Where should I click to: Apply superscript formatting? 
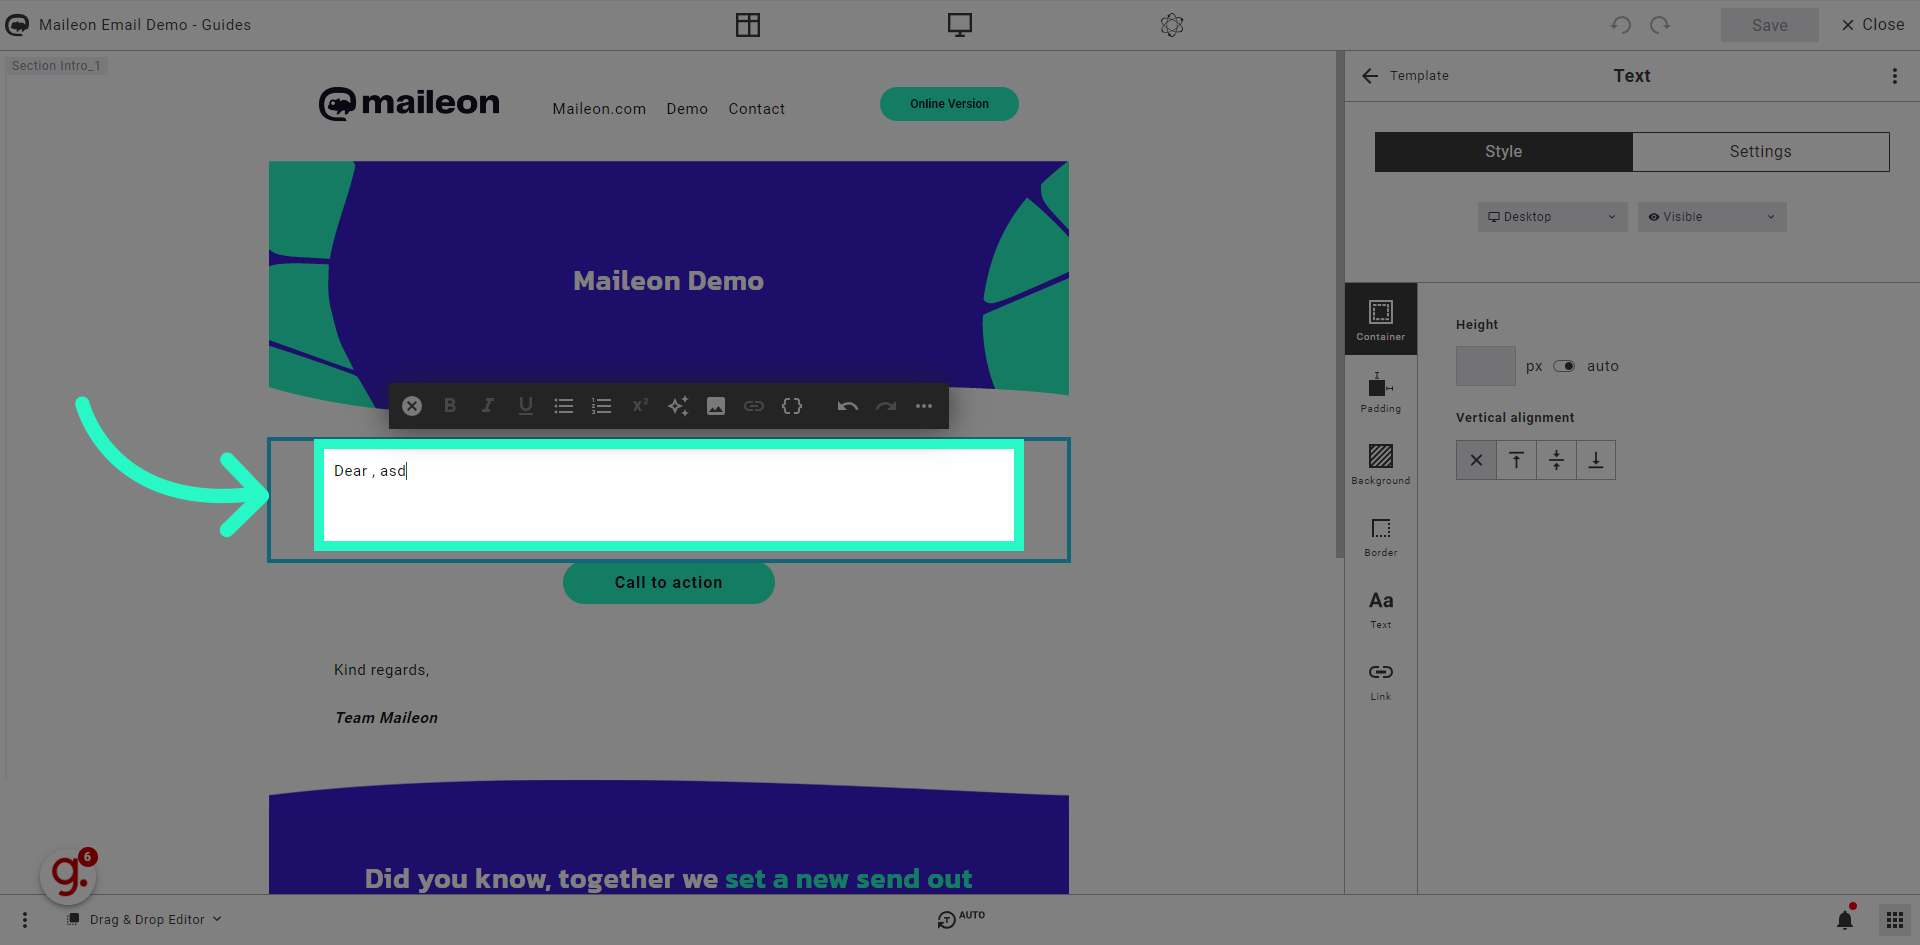point(640,406)
